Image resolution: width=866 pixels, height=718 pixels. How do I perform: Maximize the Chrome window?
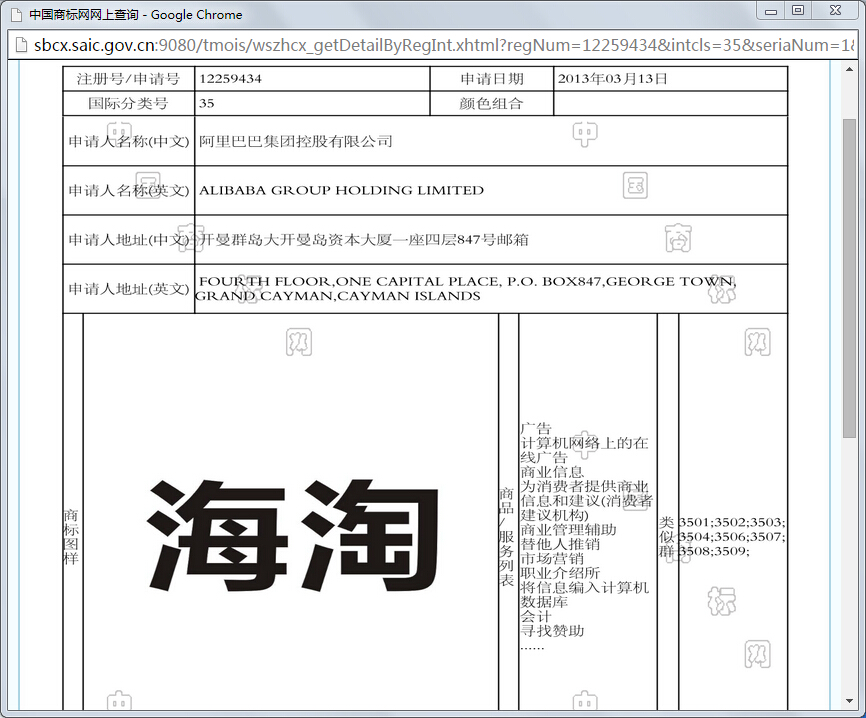798,11
